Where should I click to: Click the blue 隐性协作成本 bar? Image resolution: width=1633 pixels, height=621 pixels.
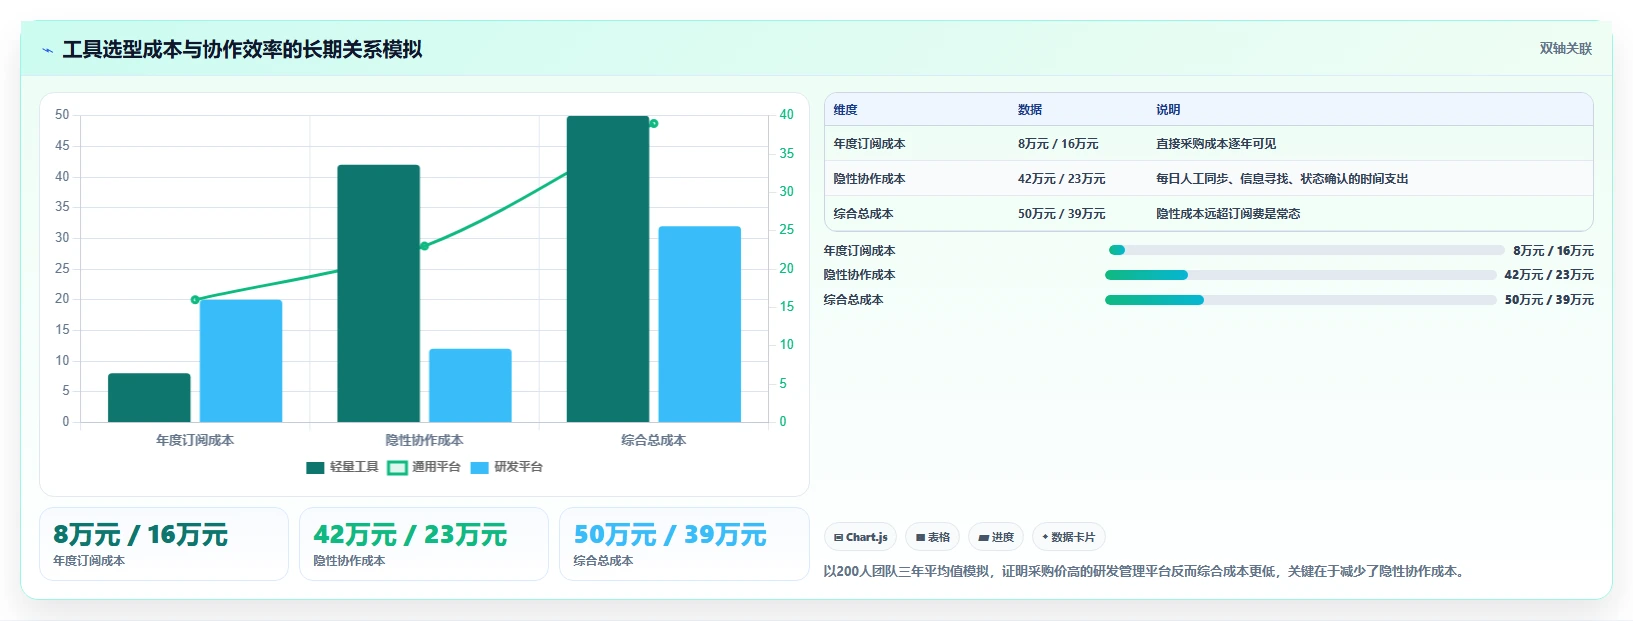pyautogui.click(x=470, y=385)
